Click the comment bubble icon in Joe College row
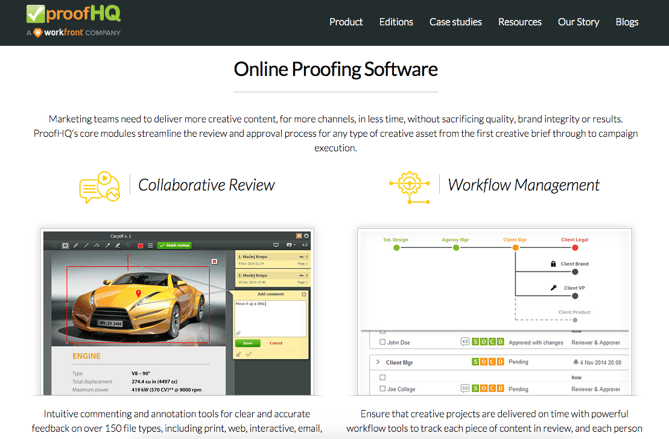The width and height of the screenshot is (669, 439). [465, 388]
